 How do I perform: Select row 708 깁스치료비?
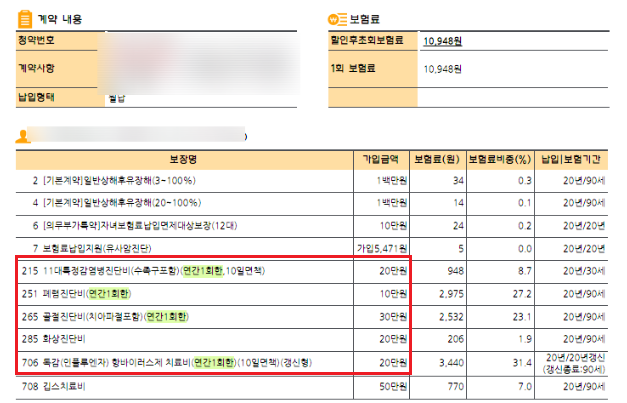click(x=312, y=387)
